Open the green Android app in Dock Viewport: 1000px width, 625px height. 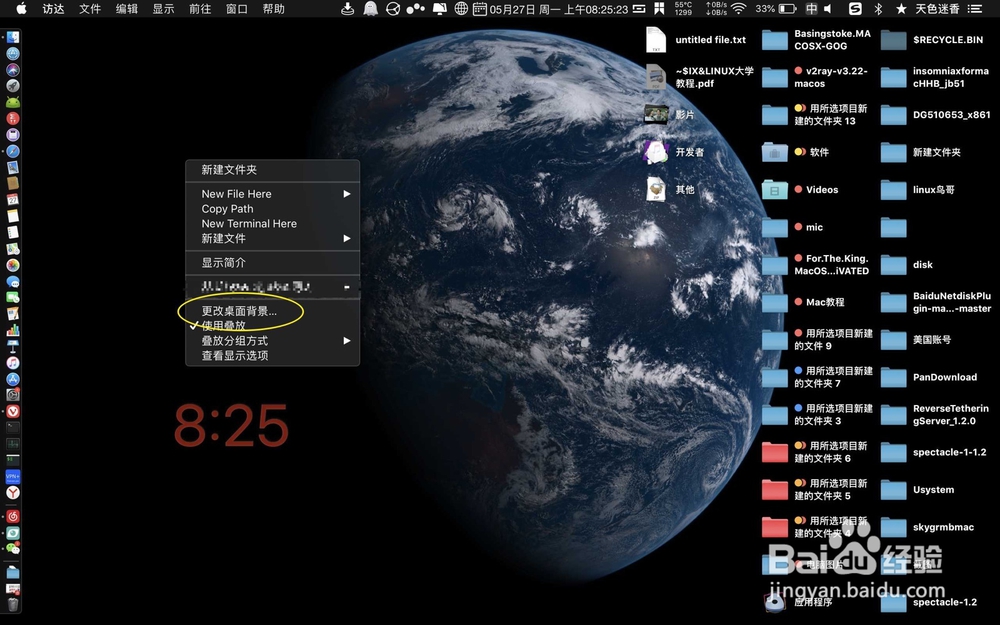click(x=13, y=103)
